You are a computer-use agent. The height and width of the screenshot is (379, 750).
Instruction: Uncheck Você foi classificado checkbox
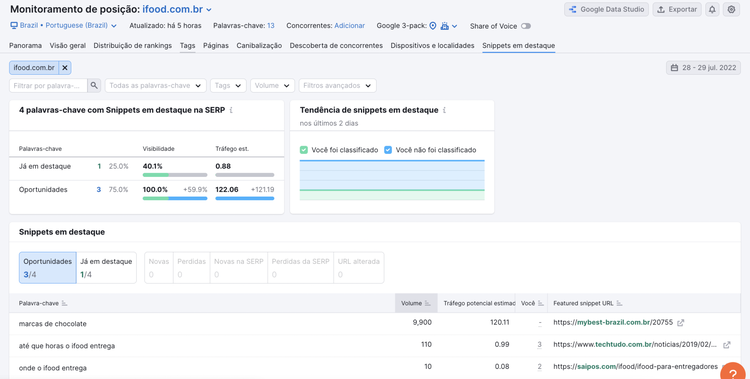304,150
